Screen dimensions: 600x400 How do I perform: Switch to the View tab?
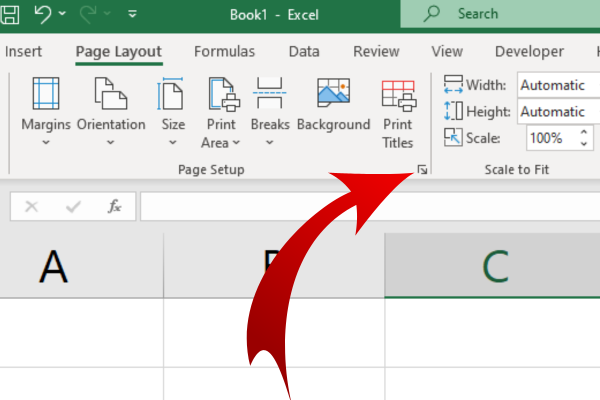(447, 51)
